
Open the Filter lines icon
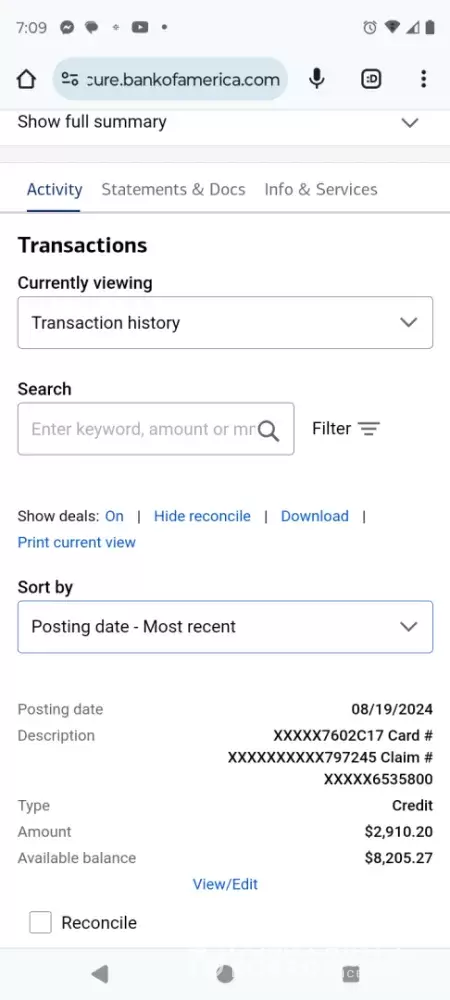pyautogui.click(x=368, y=429)
